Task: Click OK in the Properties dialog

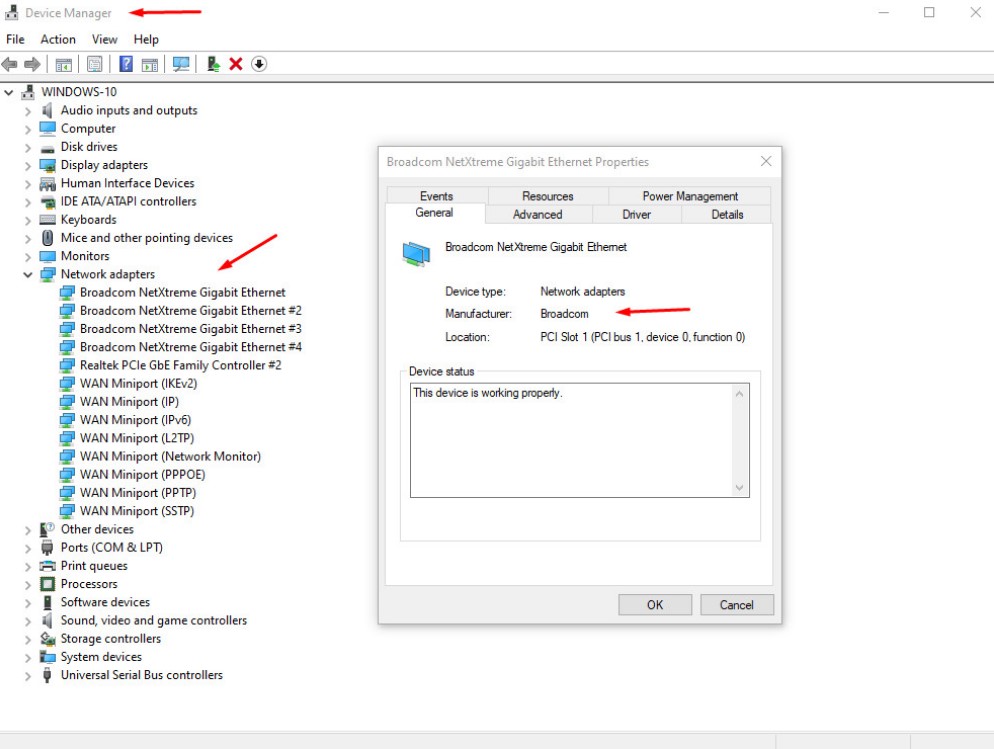Action: [x=655, y=605]
